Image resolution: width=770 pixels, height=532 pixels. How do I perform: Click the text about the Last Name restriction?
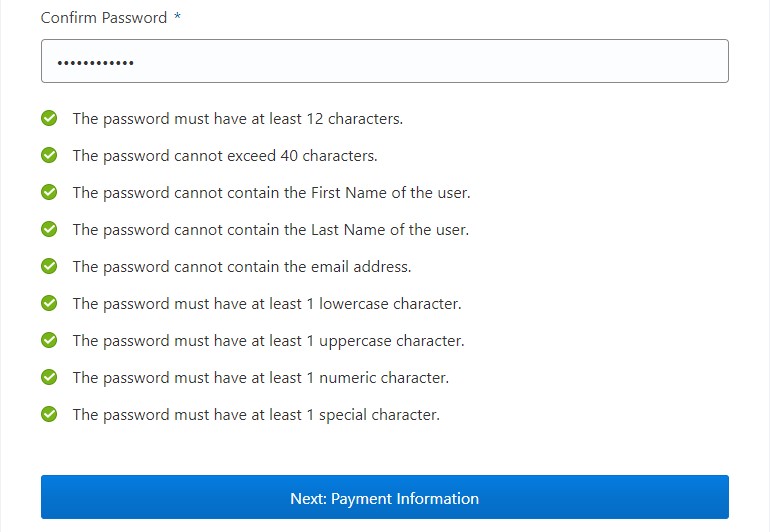click(x=270, y=230)
